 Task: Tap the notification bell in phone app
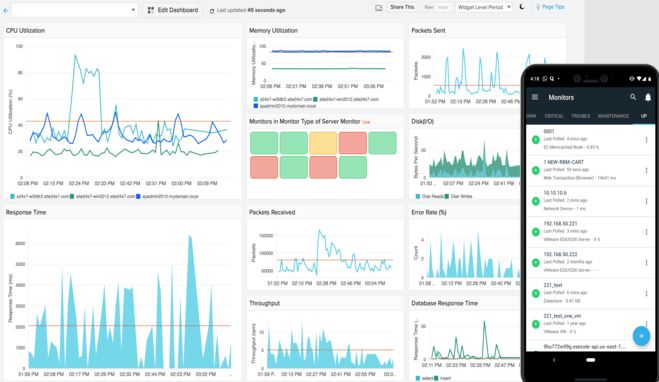pyautogui.click(x=648, y=97)
